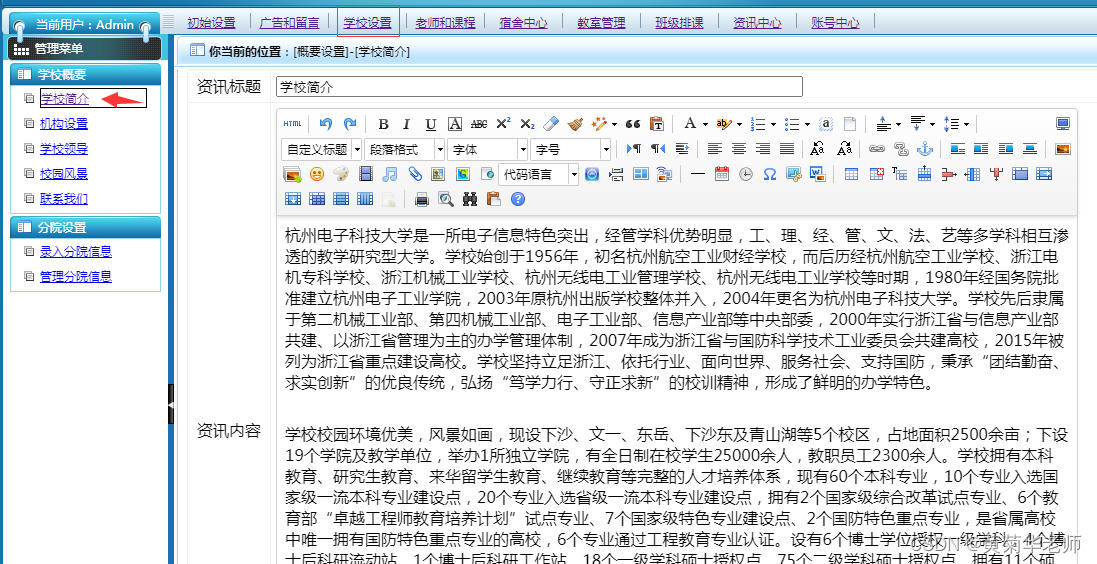Click the clear document blank-page icon
The image size is (1097, 564).
(x=850, y=124)
